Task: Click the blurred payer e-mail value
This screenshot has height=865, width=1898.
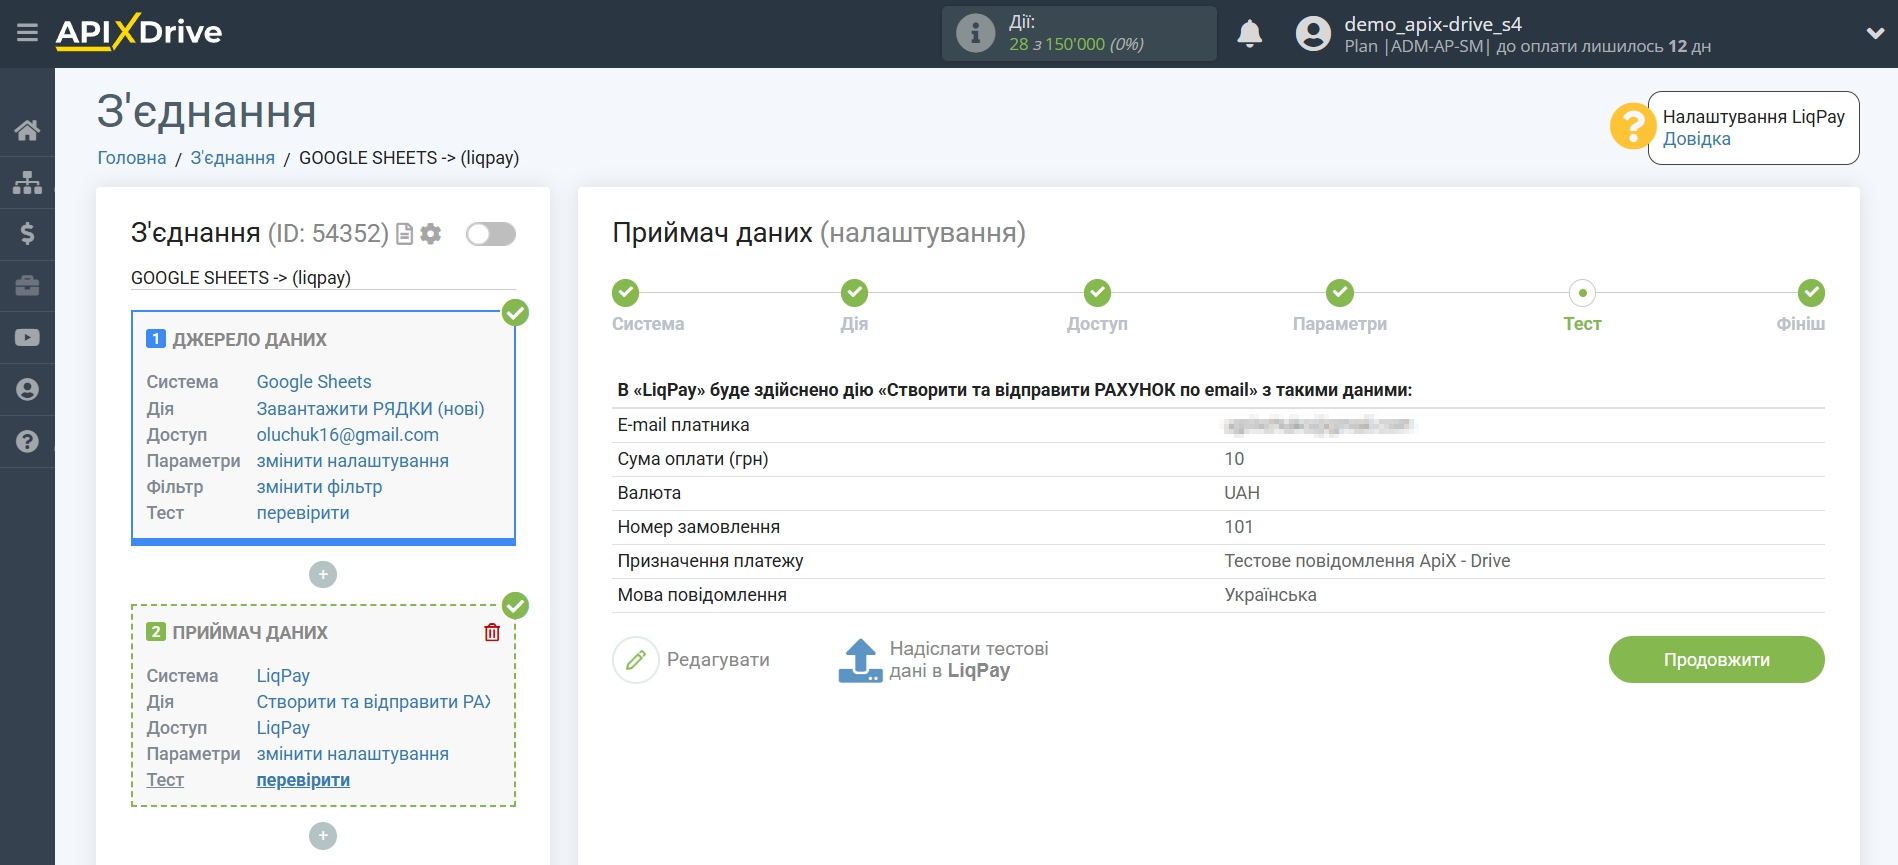Action: click(1319, 426)
